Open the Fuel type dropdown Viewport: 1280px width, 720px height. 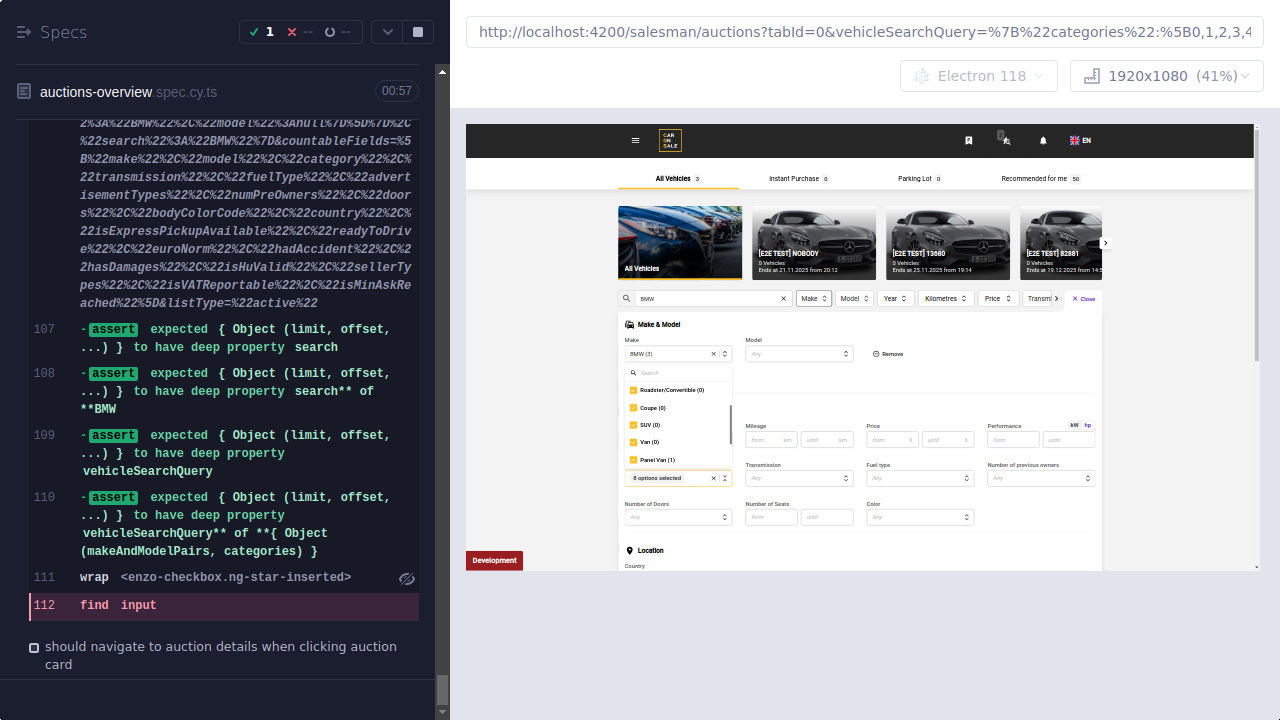click(920, 477)
